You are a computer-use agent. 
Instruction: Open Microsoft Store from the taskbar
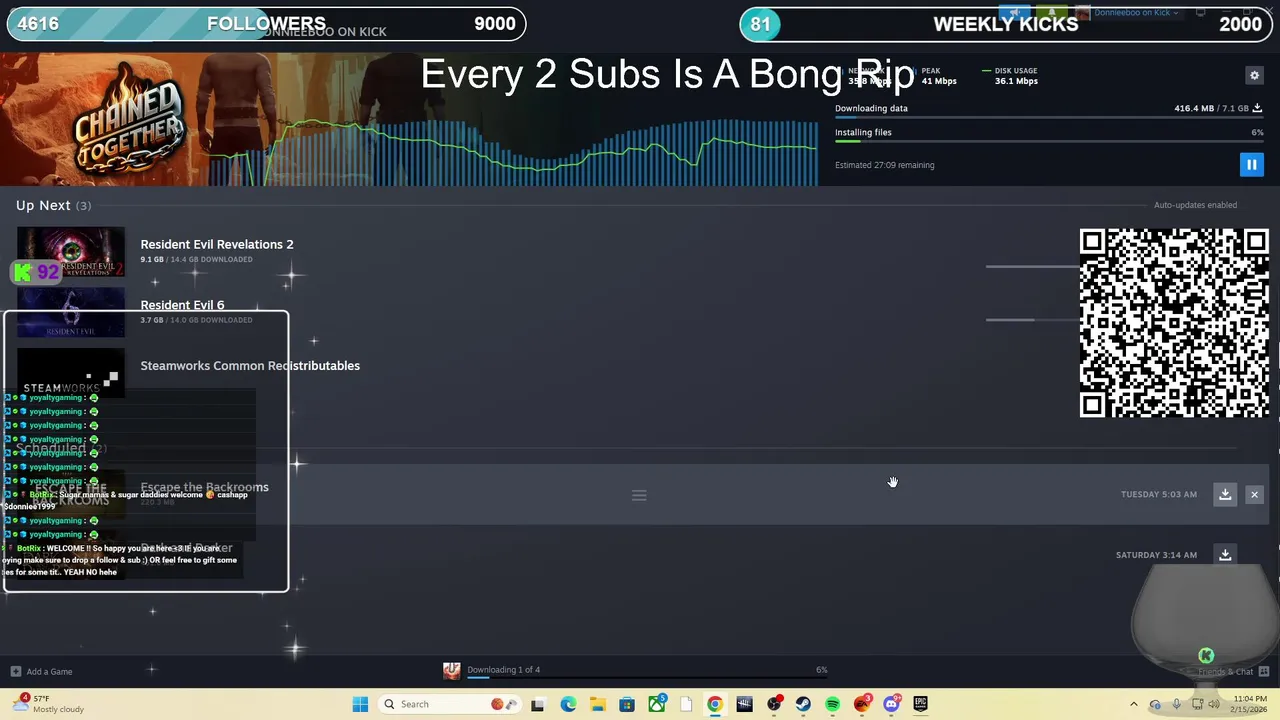point(627,704)
